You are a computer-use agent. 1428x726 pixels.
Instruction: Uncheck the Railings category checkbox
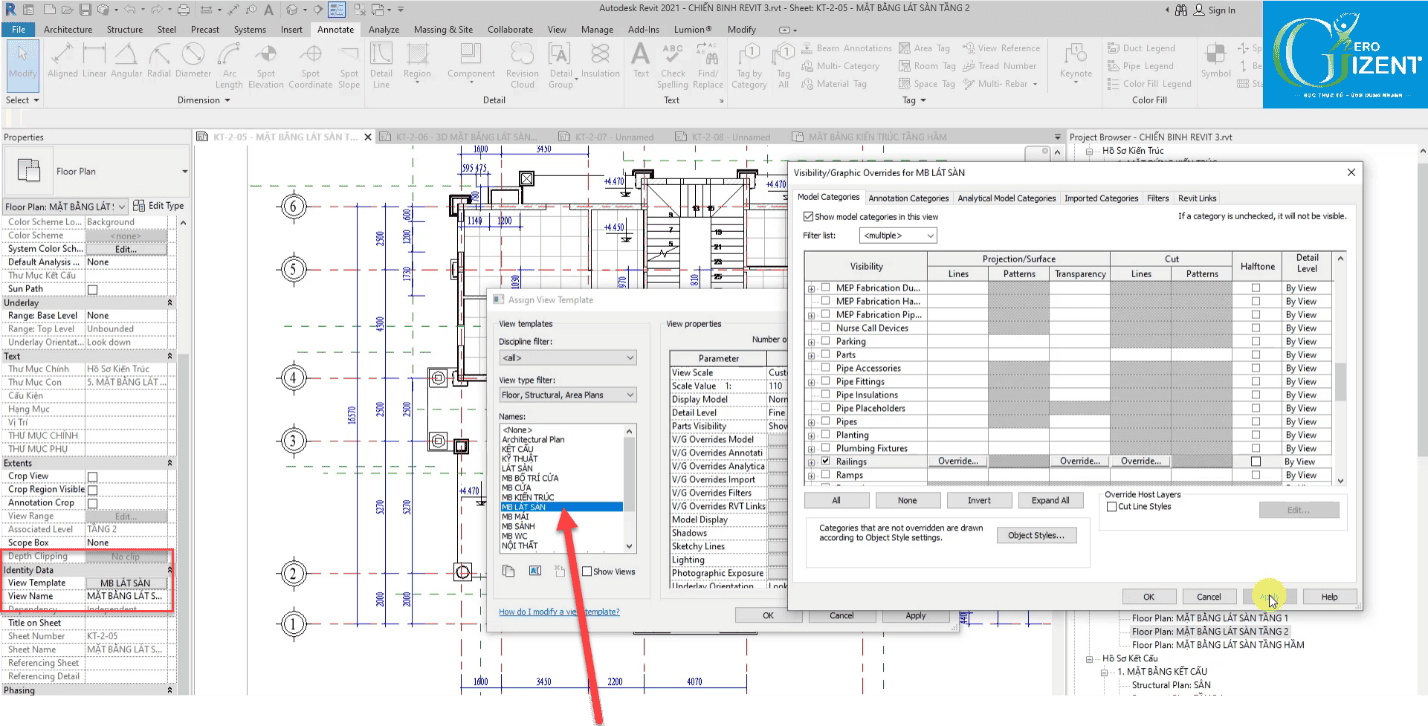(826, 462)
